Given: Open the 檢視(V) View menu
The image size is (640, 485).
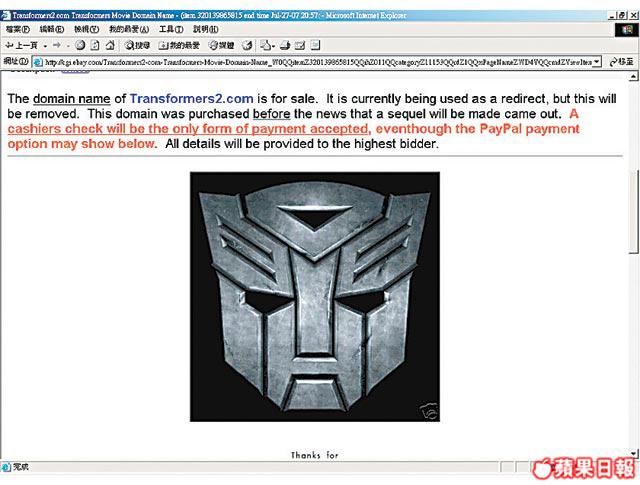Looking at the screenshot, I should pyautogui.click(x=86, y=29).
